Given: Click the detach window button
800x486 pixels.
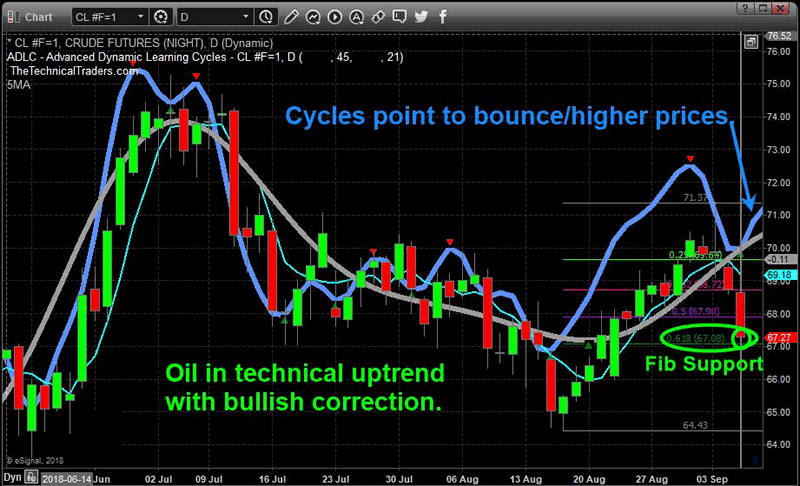Looking at the screenshot, I should (x=763, y=8).
